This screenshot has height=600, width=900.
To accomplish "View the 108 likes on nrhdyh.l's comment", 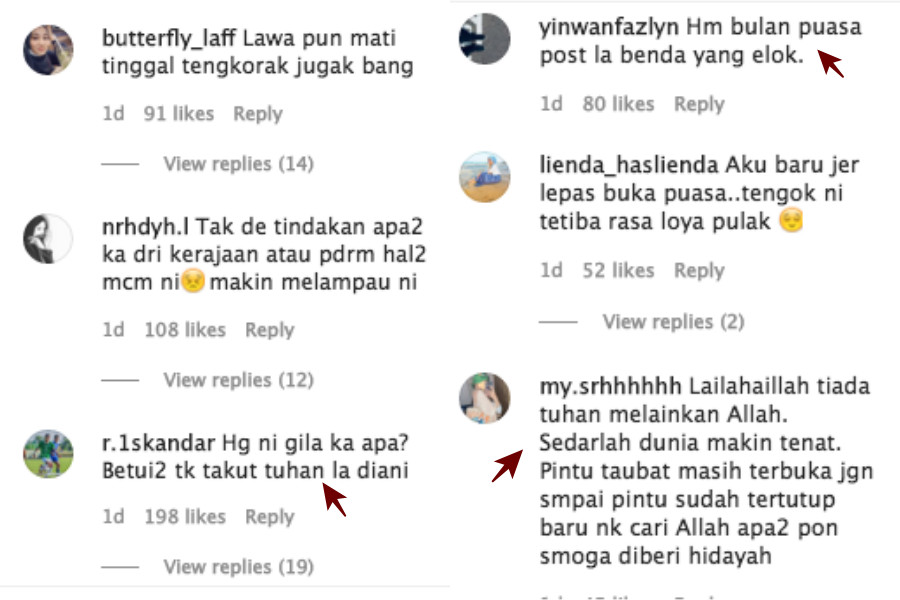I will pos(185,330).
